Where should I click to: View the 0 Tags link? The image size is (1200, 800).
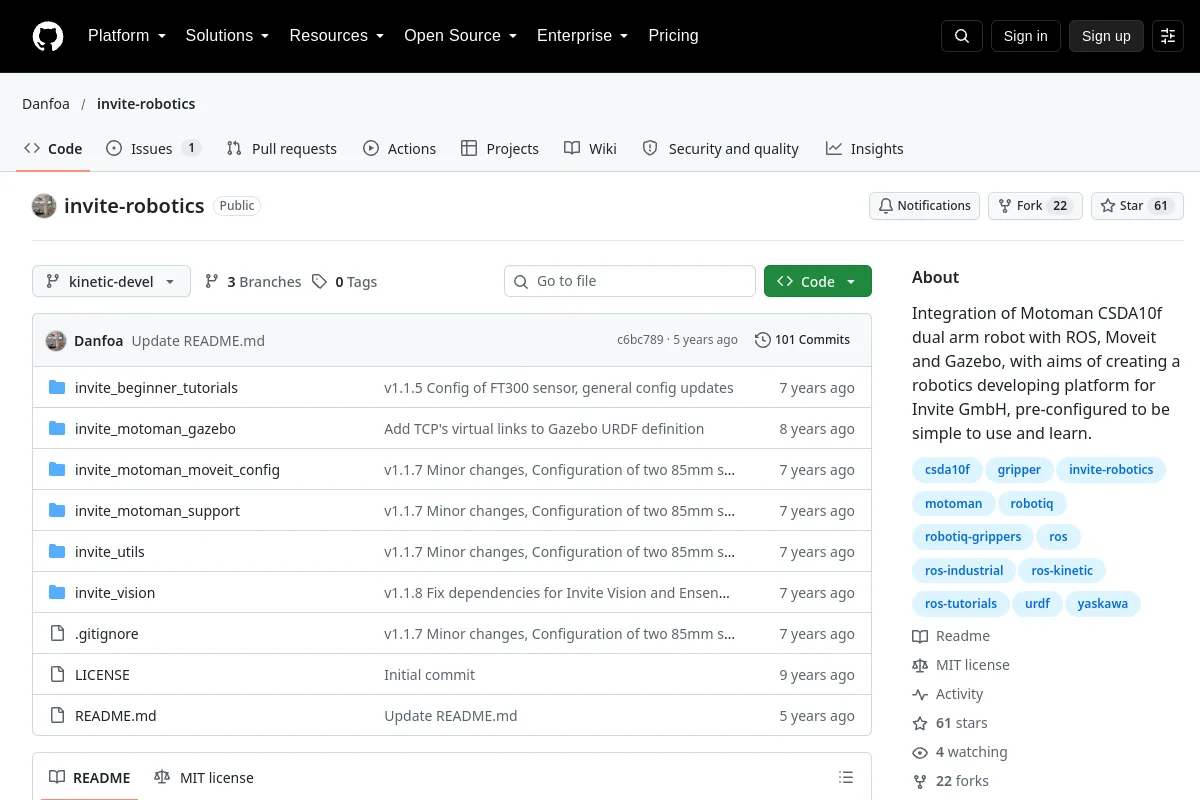345,282
